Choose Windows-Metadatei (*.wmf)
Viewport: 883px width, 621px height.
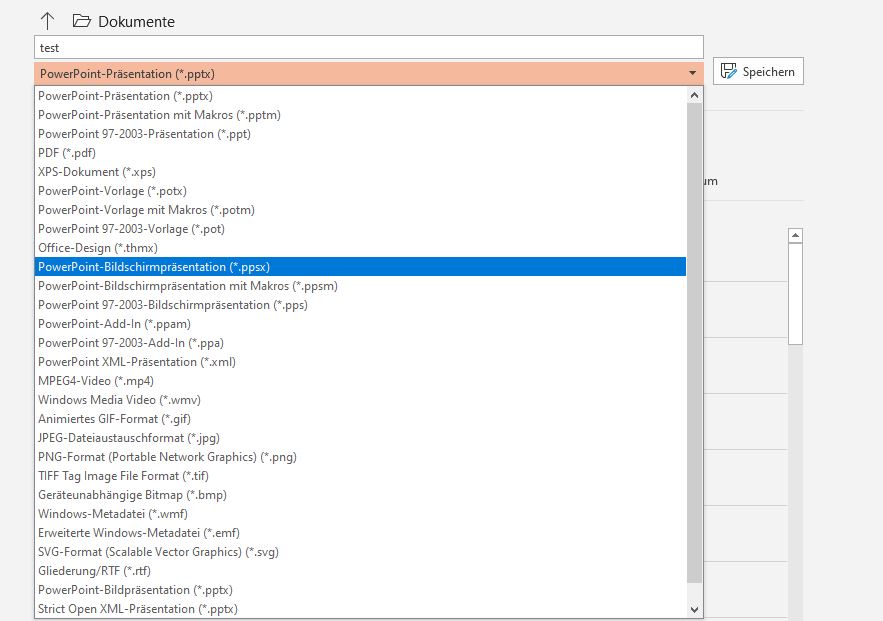pos(360,514)
